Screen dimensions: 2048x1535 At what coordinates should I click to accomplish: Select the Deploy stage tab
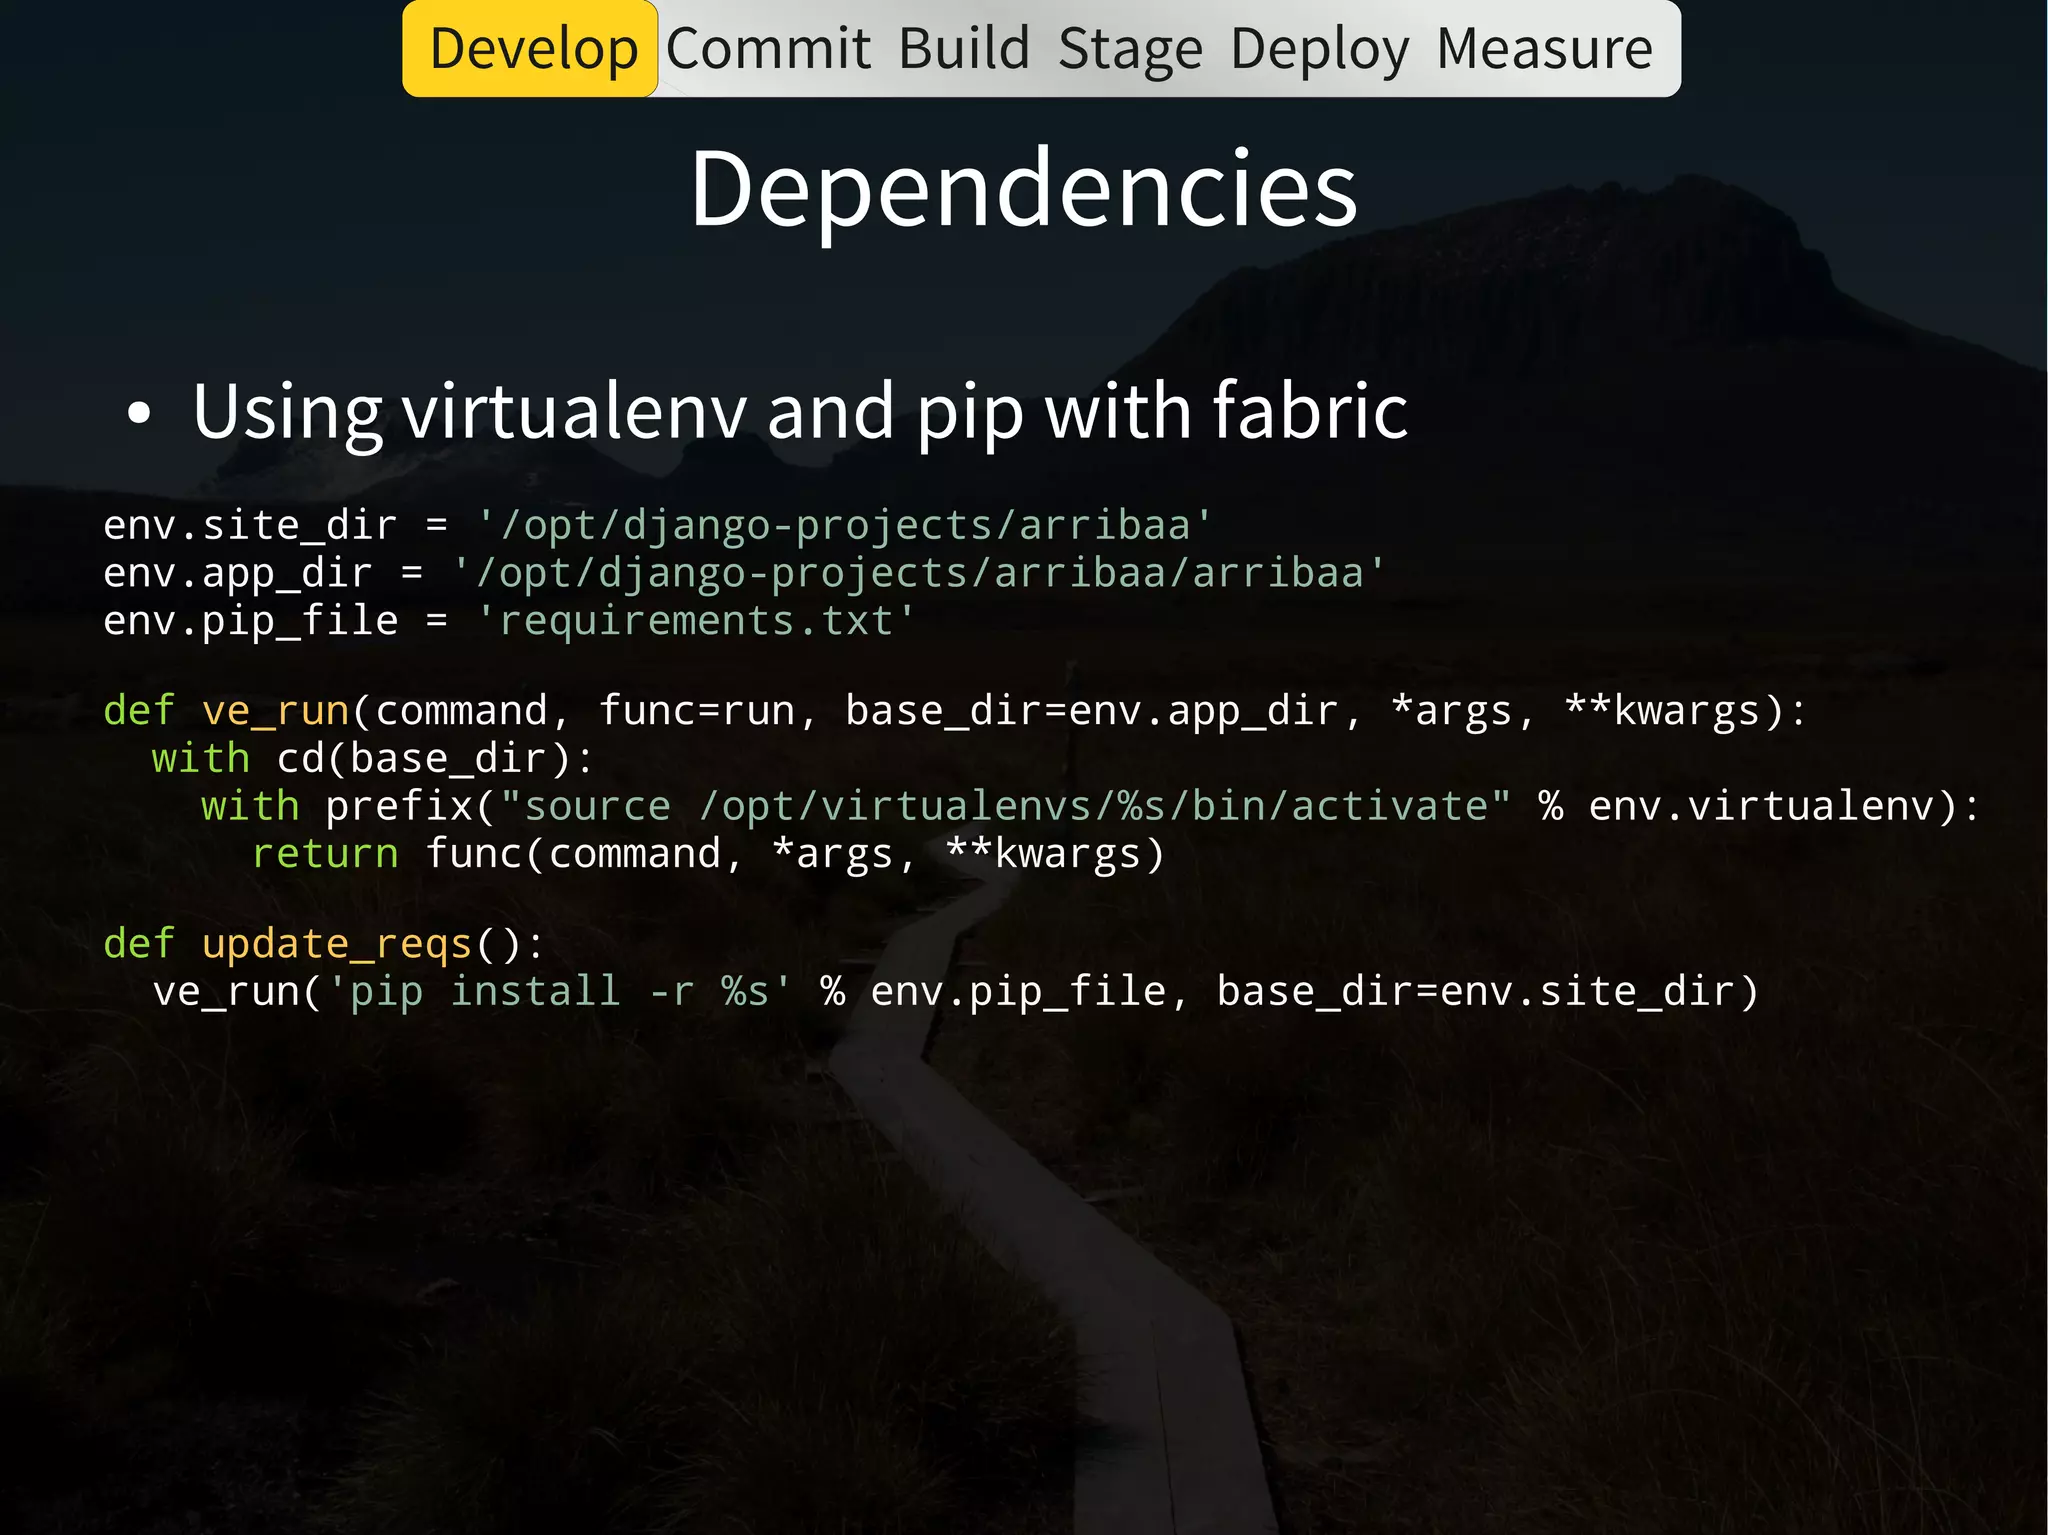(x=1320, y=50)
